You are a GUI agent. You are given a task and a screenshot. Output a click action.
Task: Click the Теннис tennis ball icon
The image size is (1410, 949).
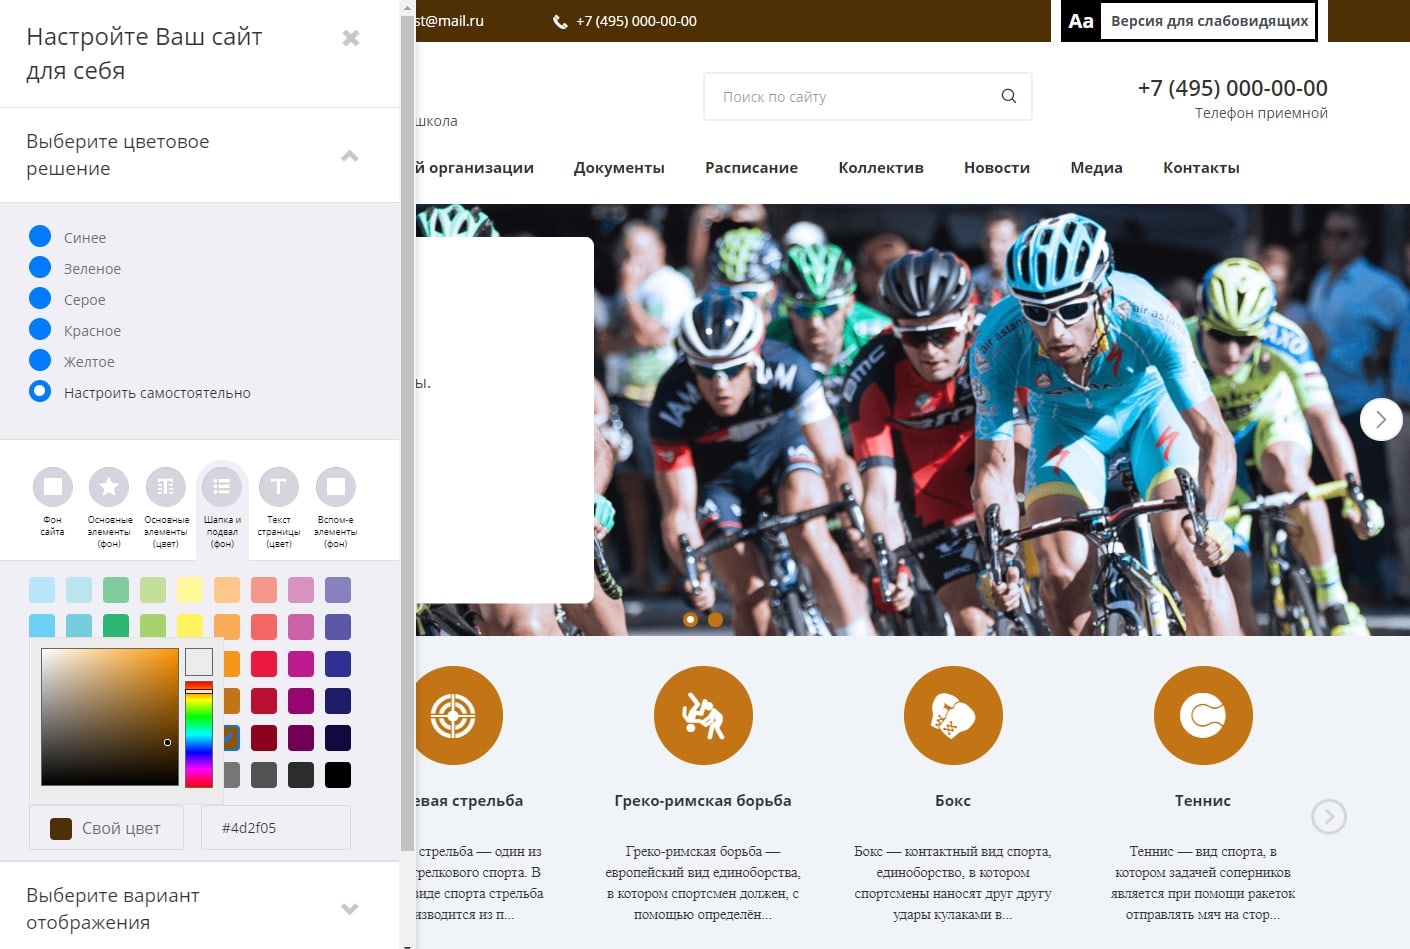1203,716
